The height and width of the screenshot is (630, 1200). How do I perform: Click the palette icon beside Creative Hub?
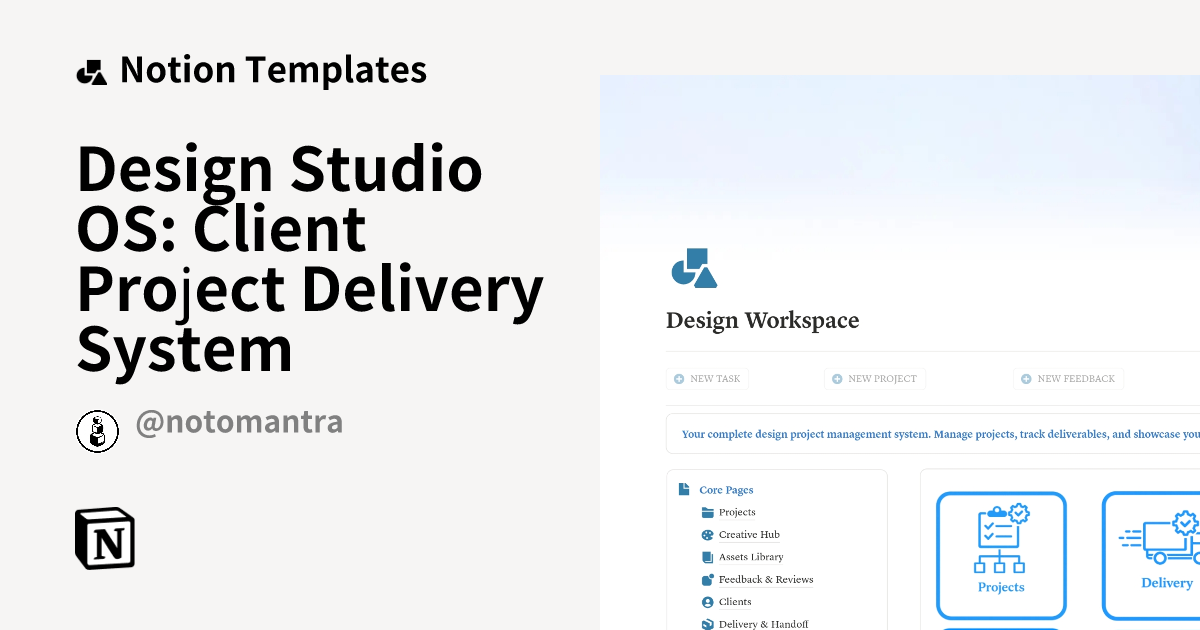coord(708,535)
